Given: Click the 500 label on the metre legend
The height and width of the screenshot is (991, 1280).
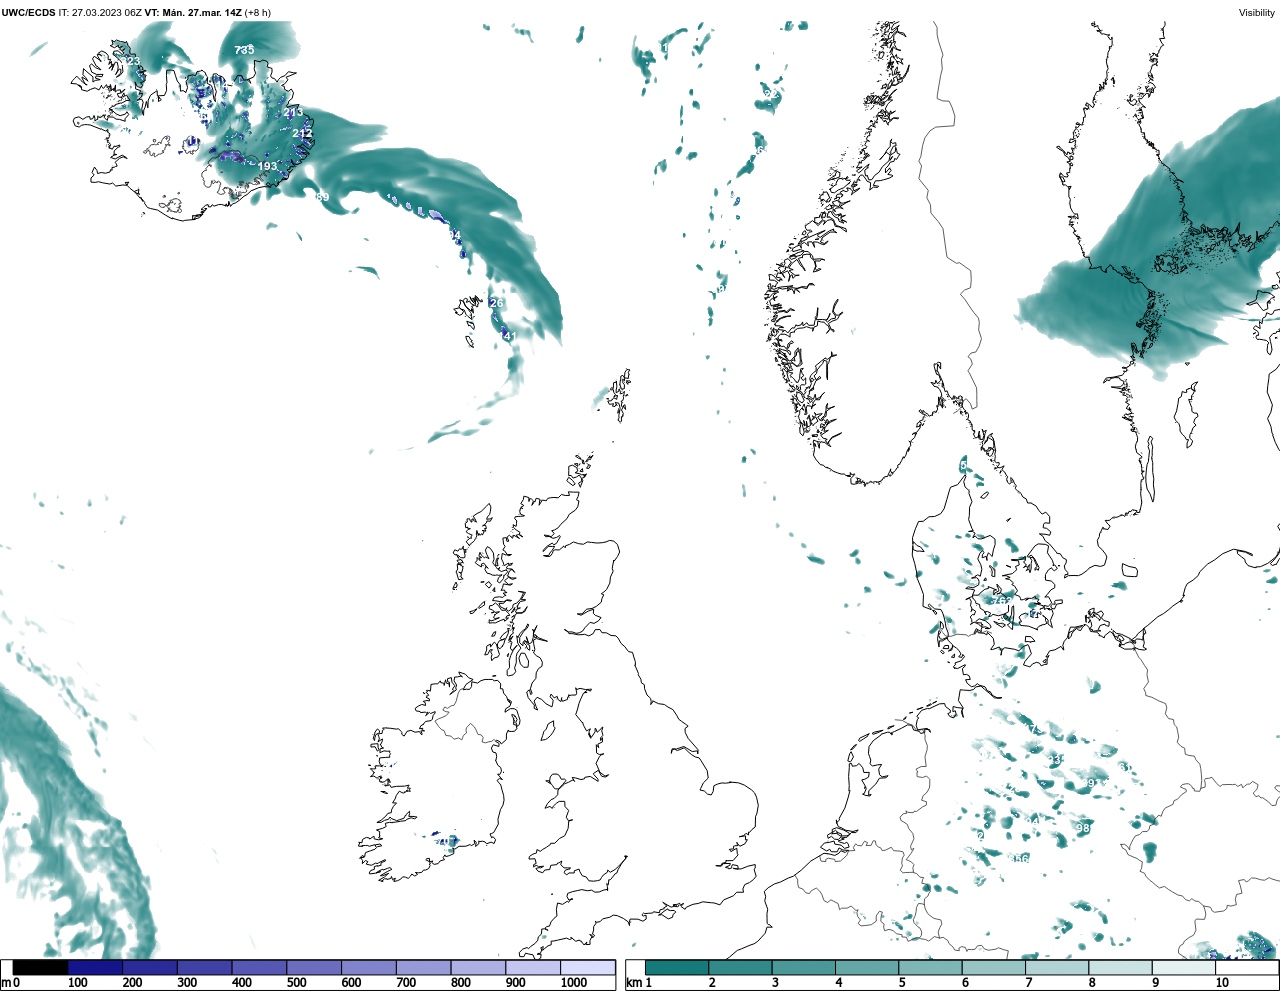Looking at the screenshot, I should coord(297,983).
